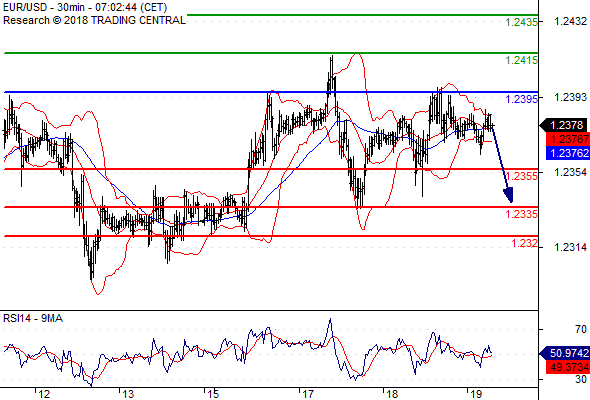The image size is (590, 400).
Task: Click the RSI 70 level label
Action: point(581,330)
